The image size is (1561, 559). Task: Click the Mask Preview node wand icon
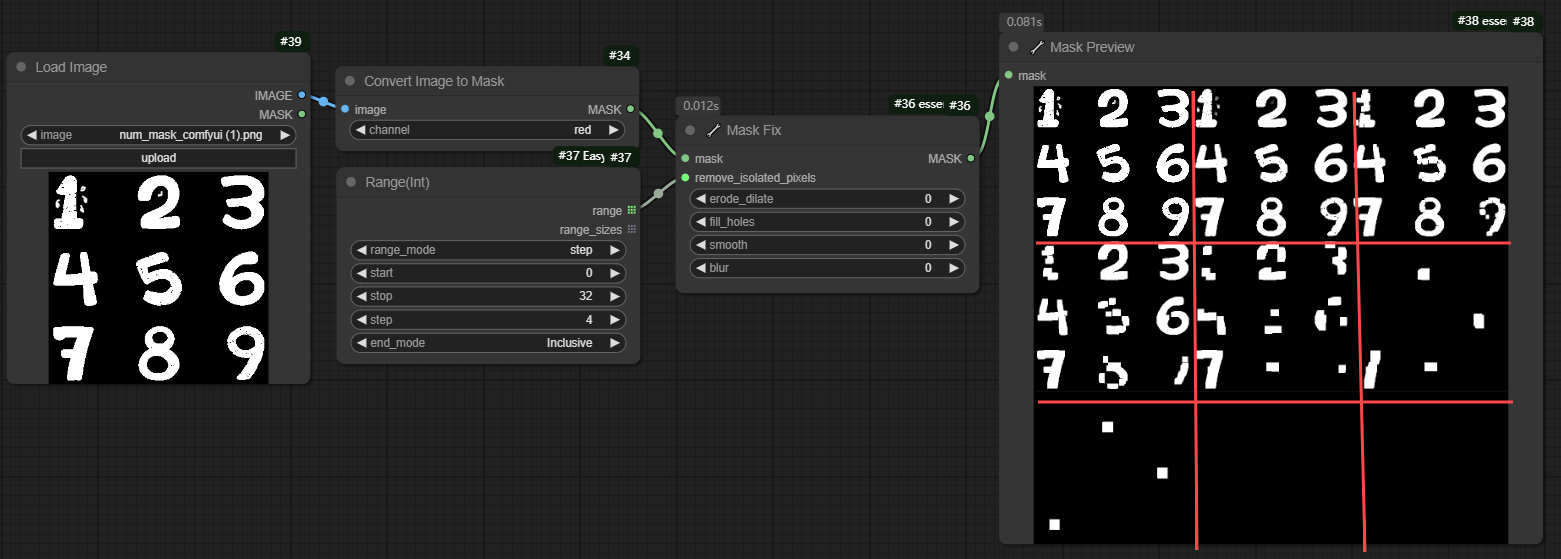pos(1037,47)
